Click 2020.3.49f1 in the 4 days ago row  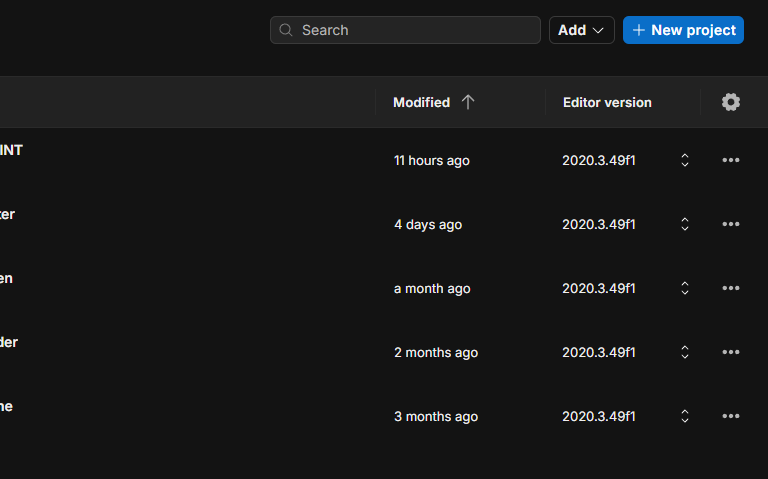click(x=599, y=224)
